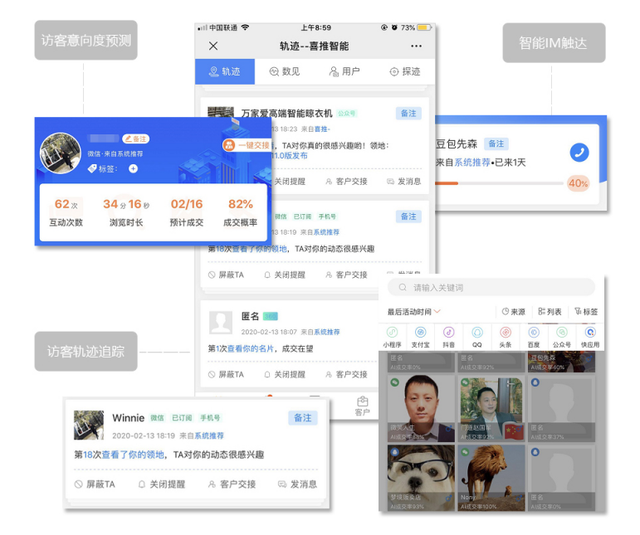View the 34分16秒 浏览时长 stat
640x535 pixels.
pos(126,212)
